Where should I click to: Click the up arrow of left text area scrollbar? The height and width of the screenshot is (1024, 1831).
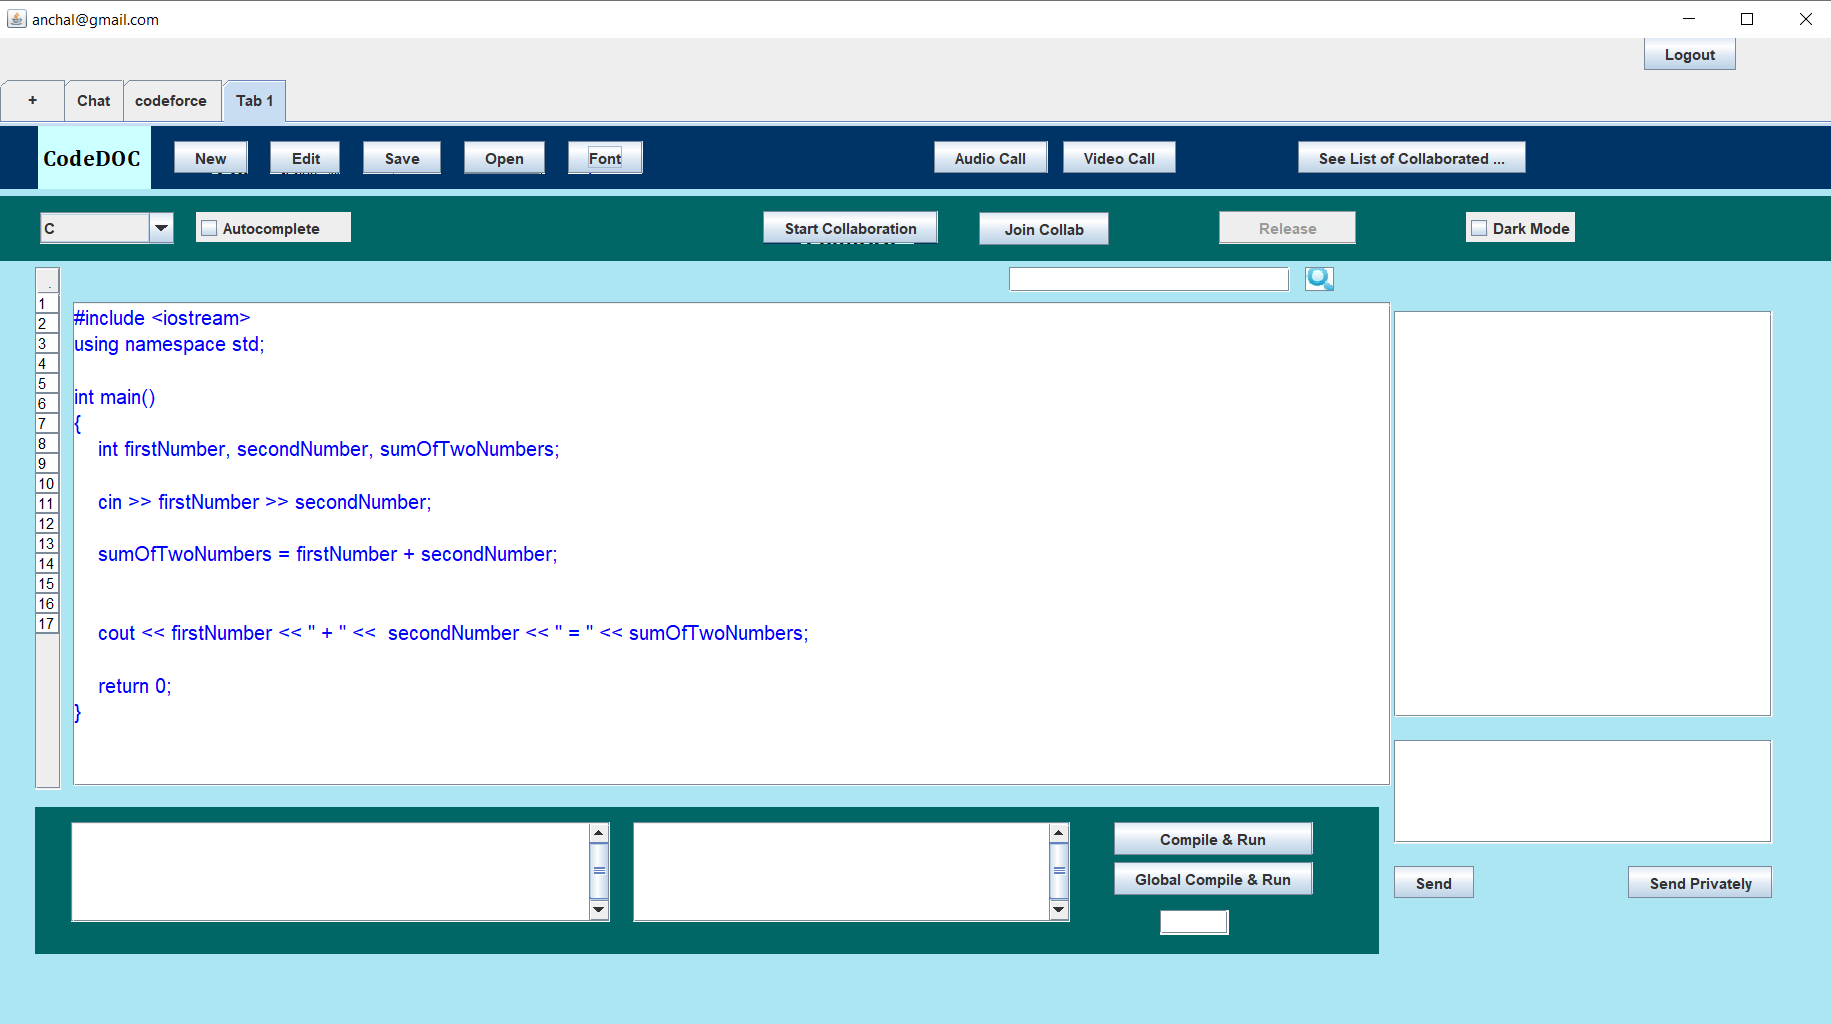tap(599, 833)
